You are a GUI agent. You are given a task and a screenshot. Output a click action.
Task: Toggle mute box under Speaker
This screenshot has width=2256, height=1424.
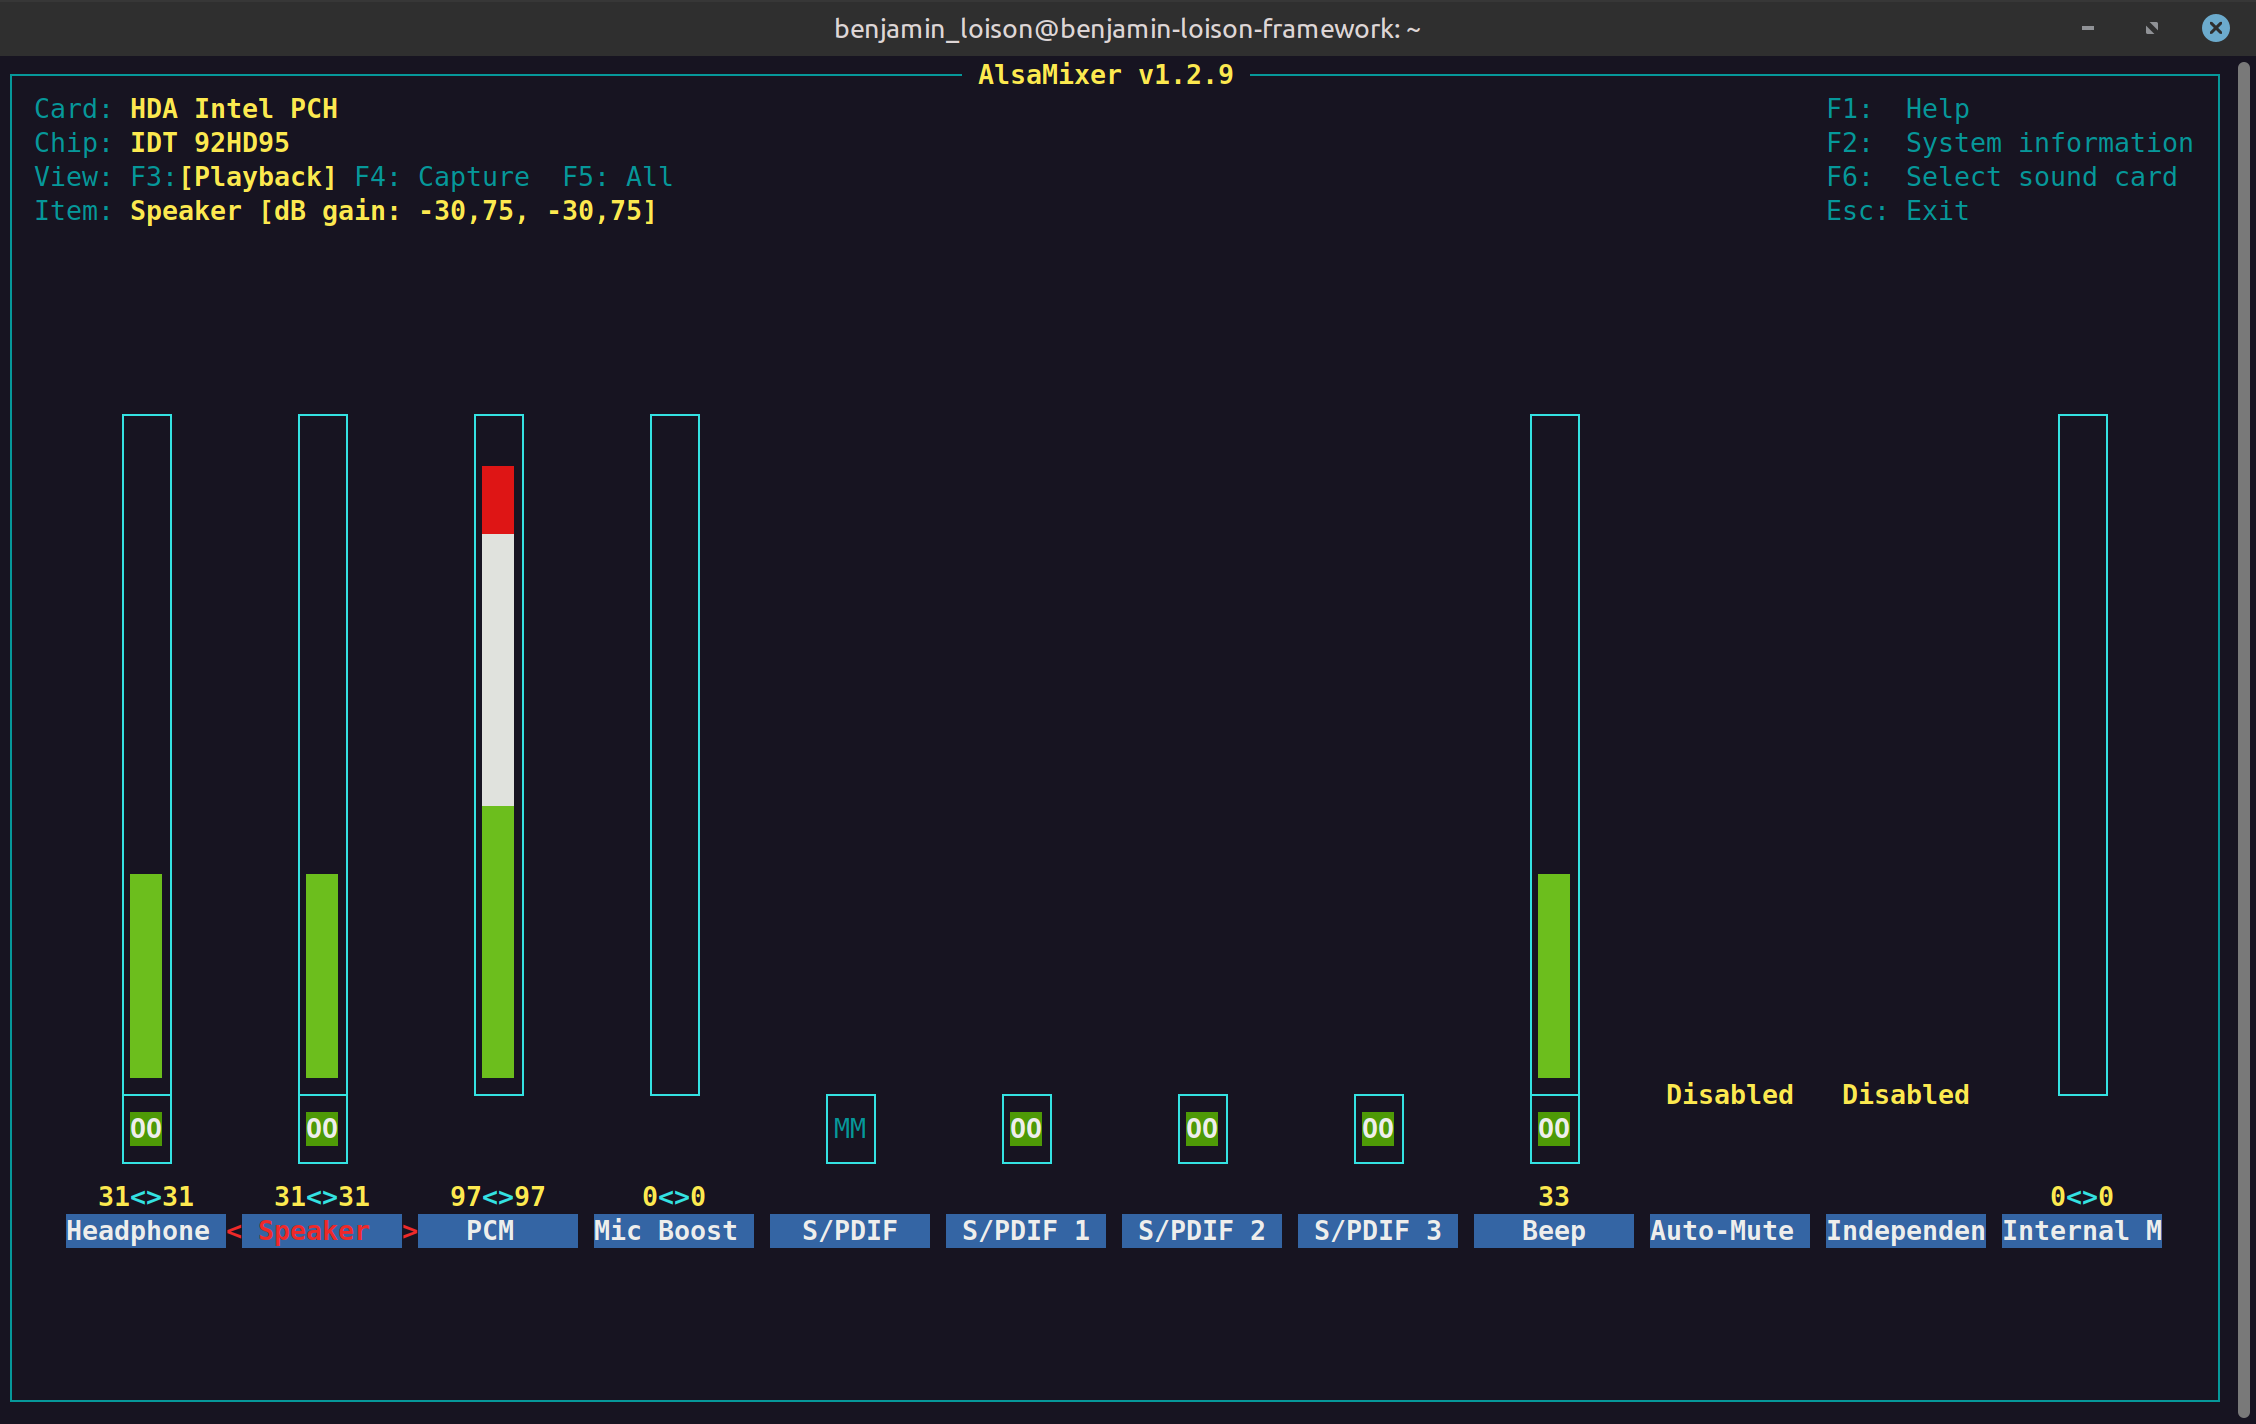coord(322,1129)
